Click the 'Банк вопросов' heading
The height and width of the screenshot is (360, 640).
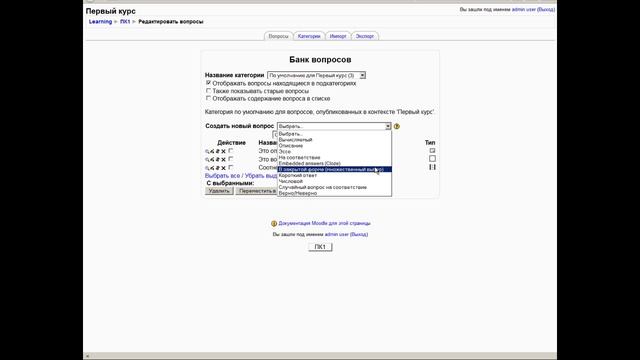320,60
